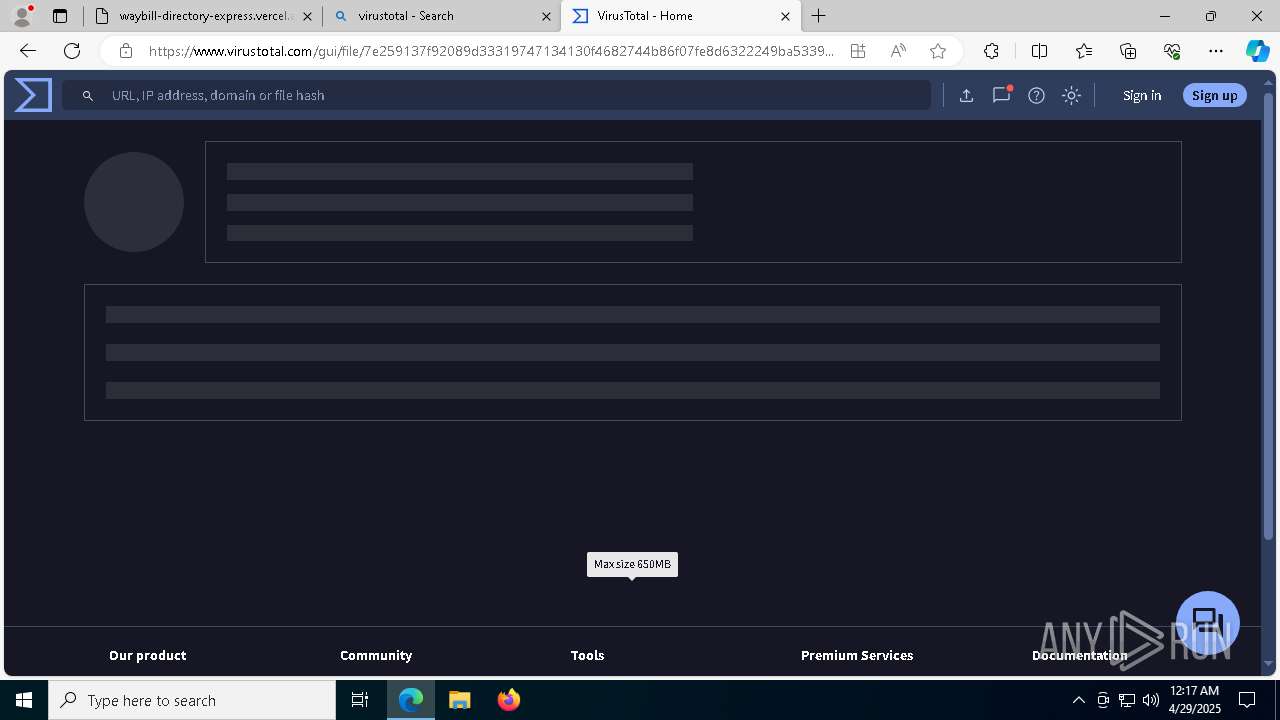Click the Community footer heading
Screen dimensions: 1280x720
[x=376, y=655]
